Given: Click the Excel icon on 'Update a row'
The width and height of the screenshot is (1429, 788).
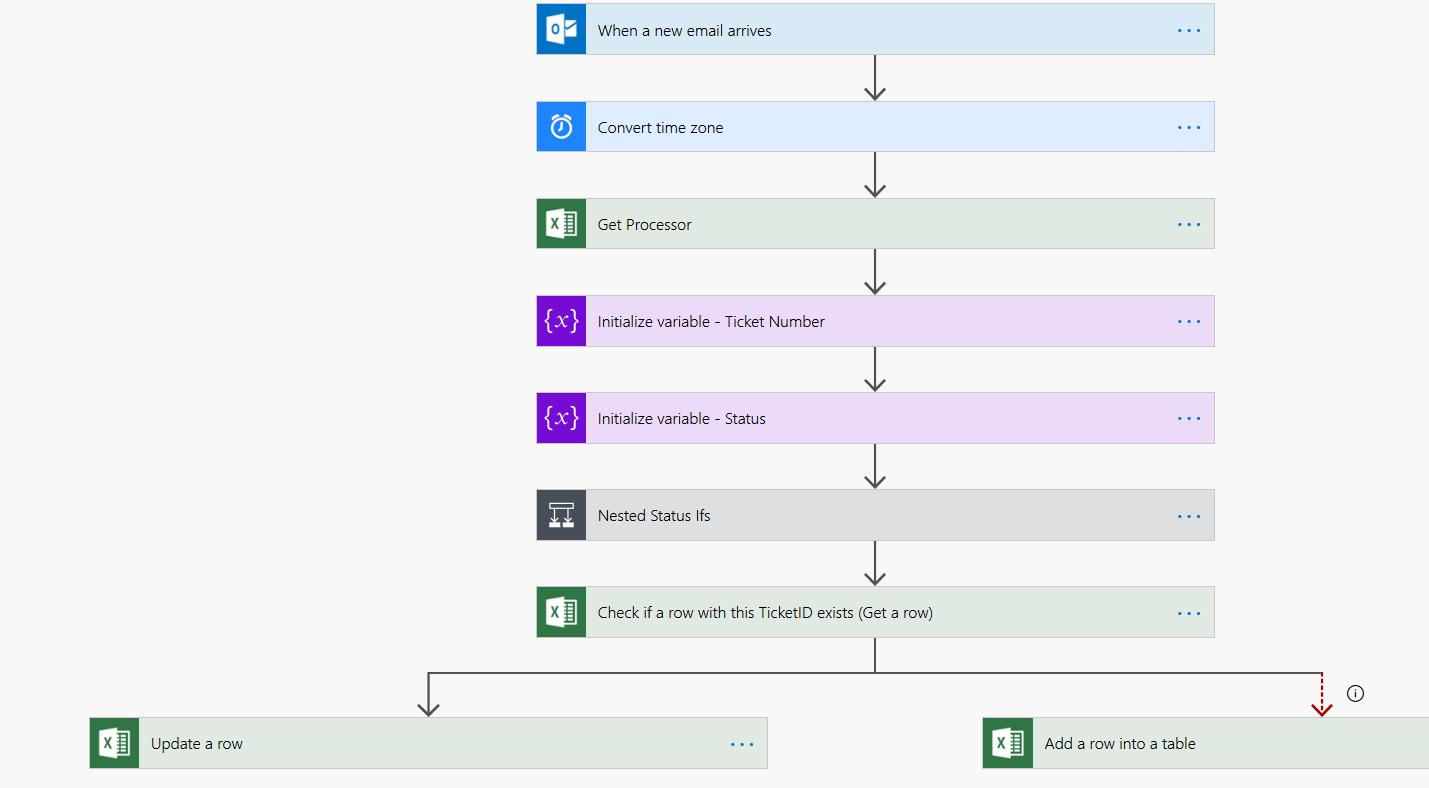Looking at the screenshot, I should pos(114,742).
